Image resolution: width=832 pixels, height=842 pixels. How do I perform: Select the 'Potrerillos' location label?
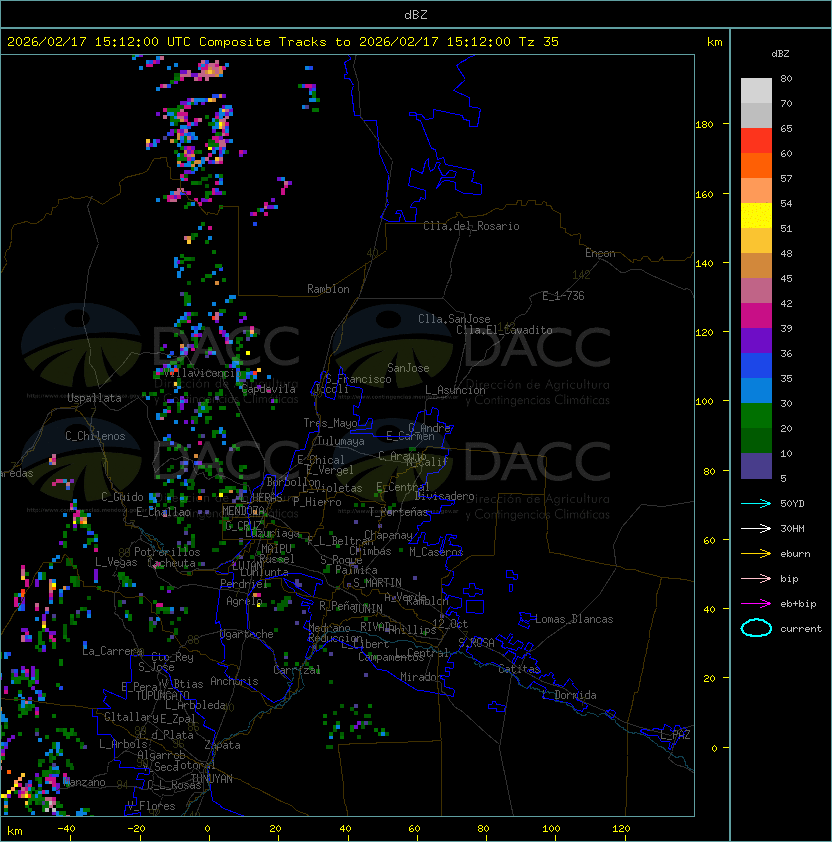click(x=167, y=552)
